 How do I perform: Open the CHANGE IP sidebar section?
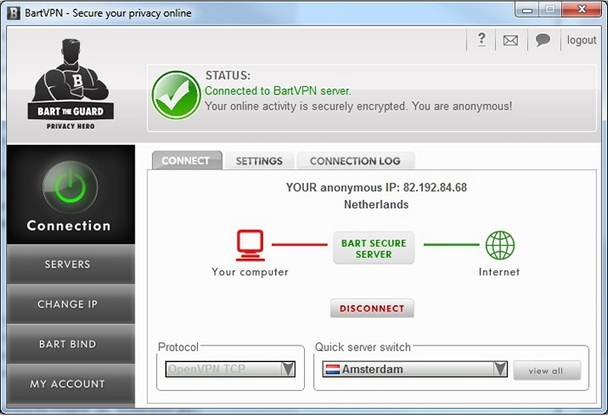tap(71, 304)
